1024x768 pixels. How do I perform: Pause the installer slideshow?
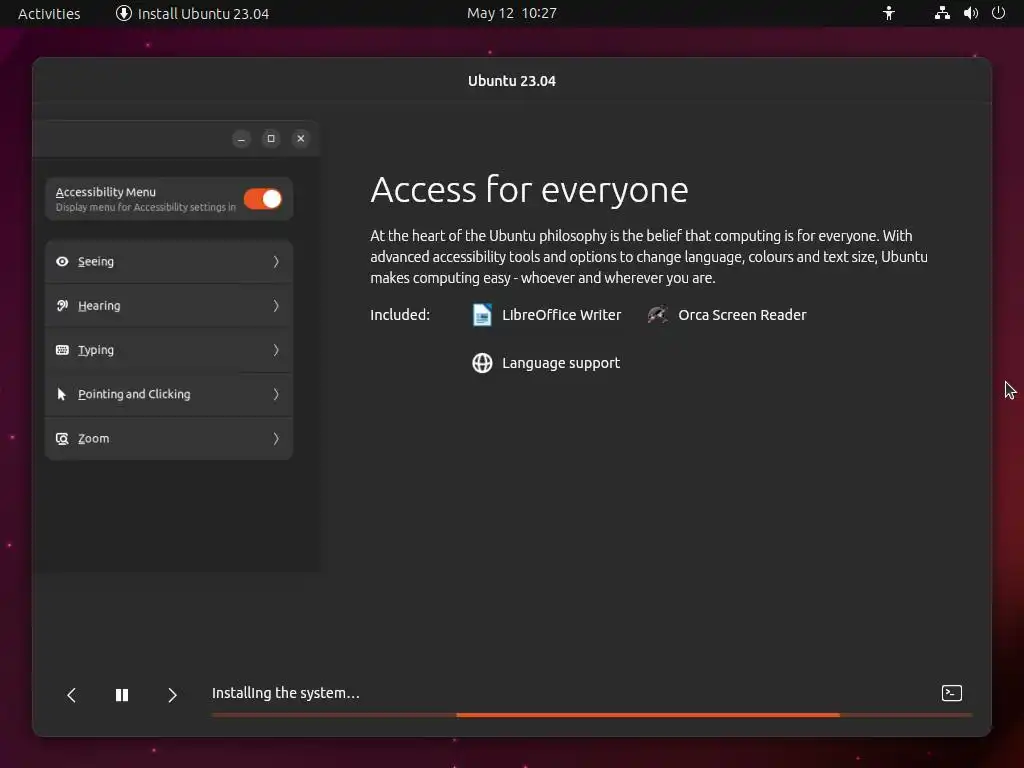(x=122, y=695)
